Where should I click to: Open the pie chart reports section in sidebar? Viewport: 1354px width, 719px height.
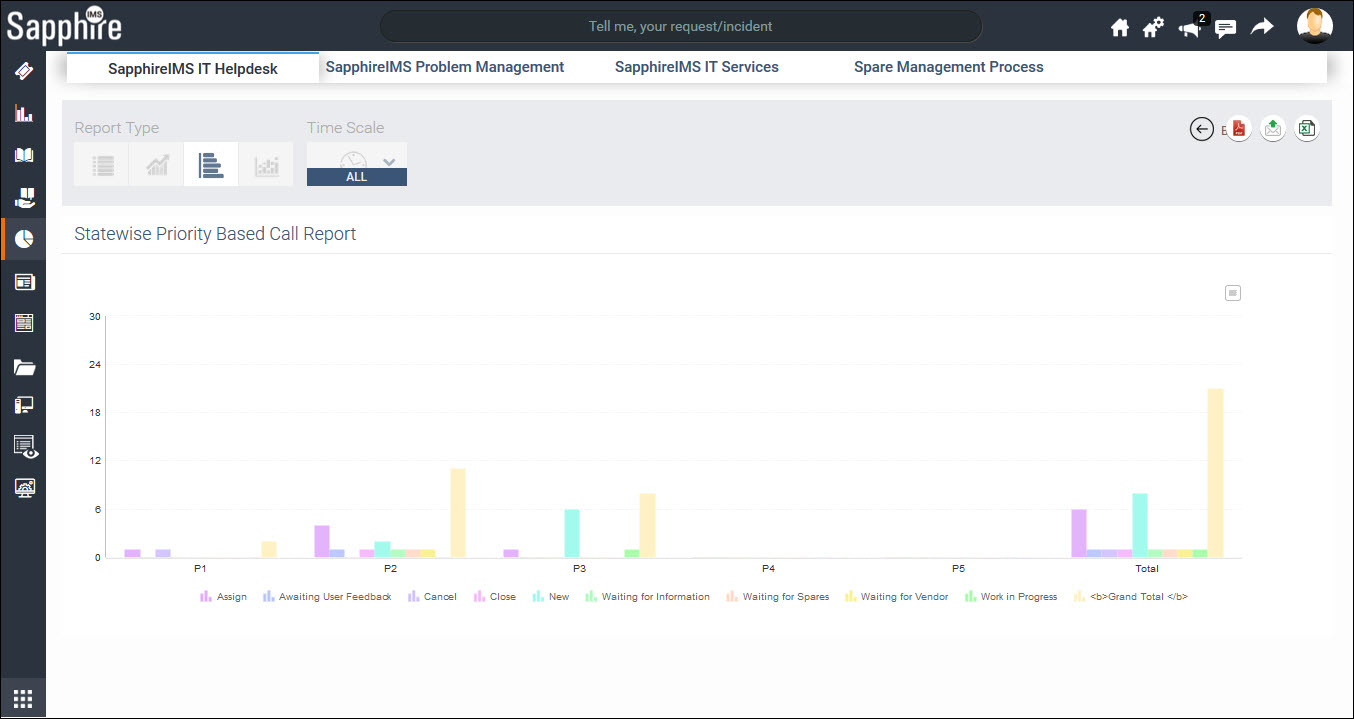tap(23, 238)
